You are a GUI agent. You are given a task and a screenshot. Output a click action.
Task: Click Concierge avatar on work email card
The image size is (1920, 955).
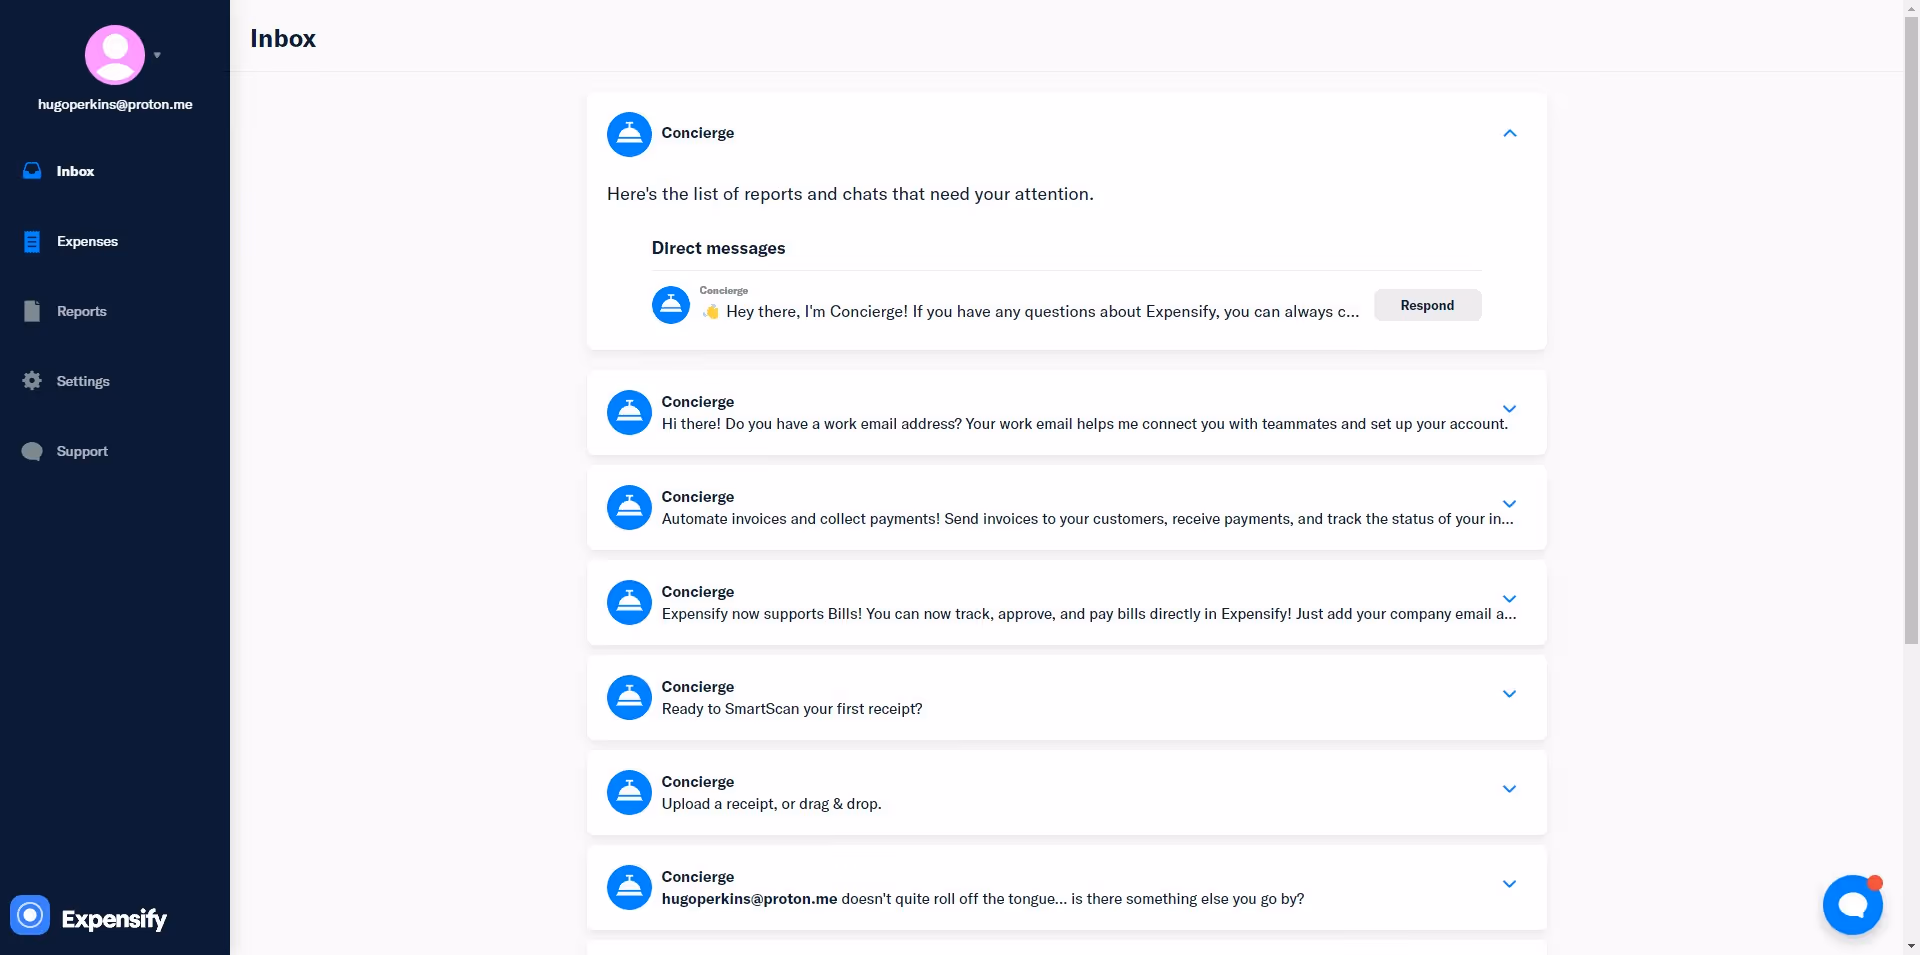coord(629,412)
